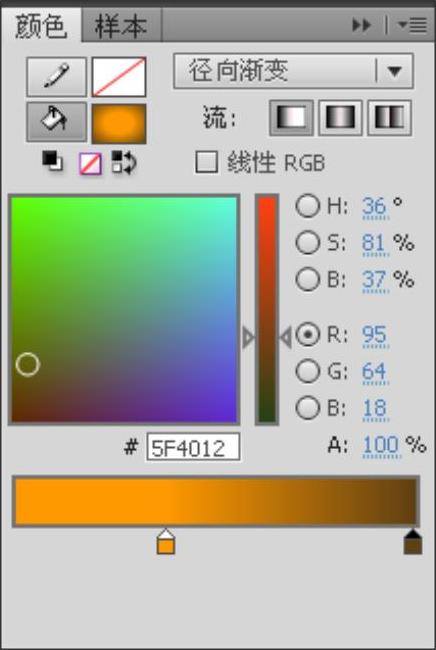Select the fill color paint bucket icon

click(57, 122)
